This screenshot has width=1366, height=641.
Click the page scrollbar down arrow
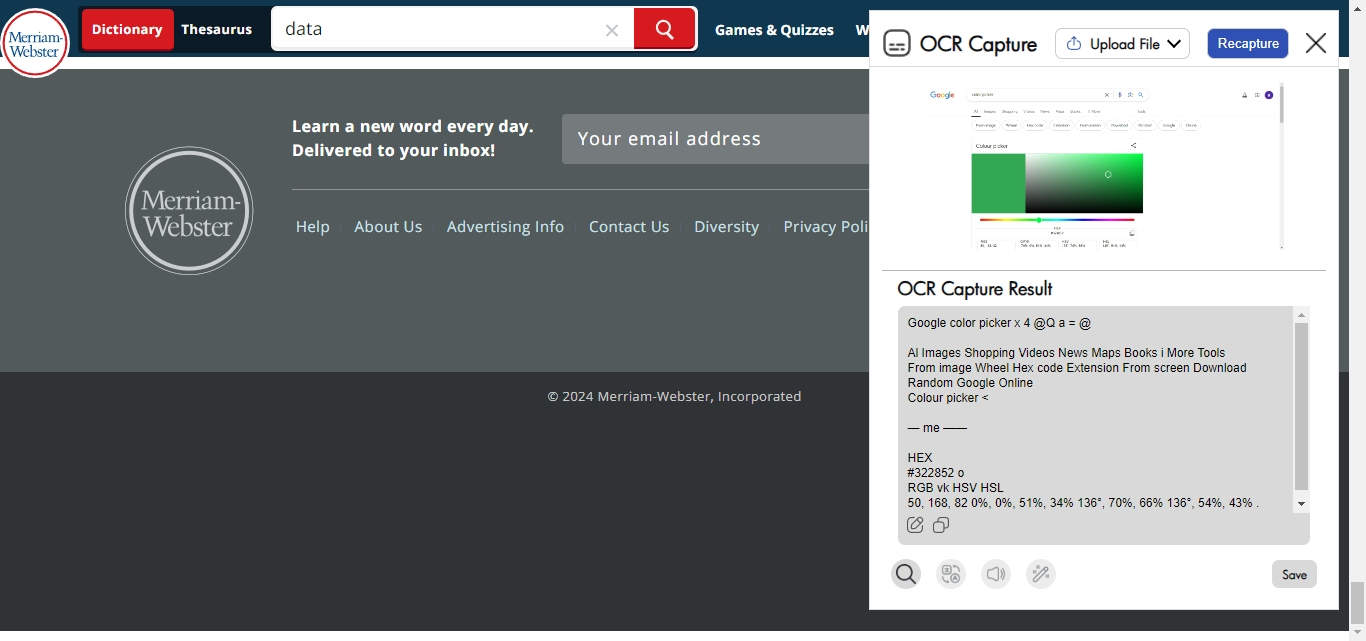[1357, 632]
